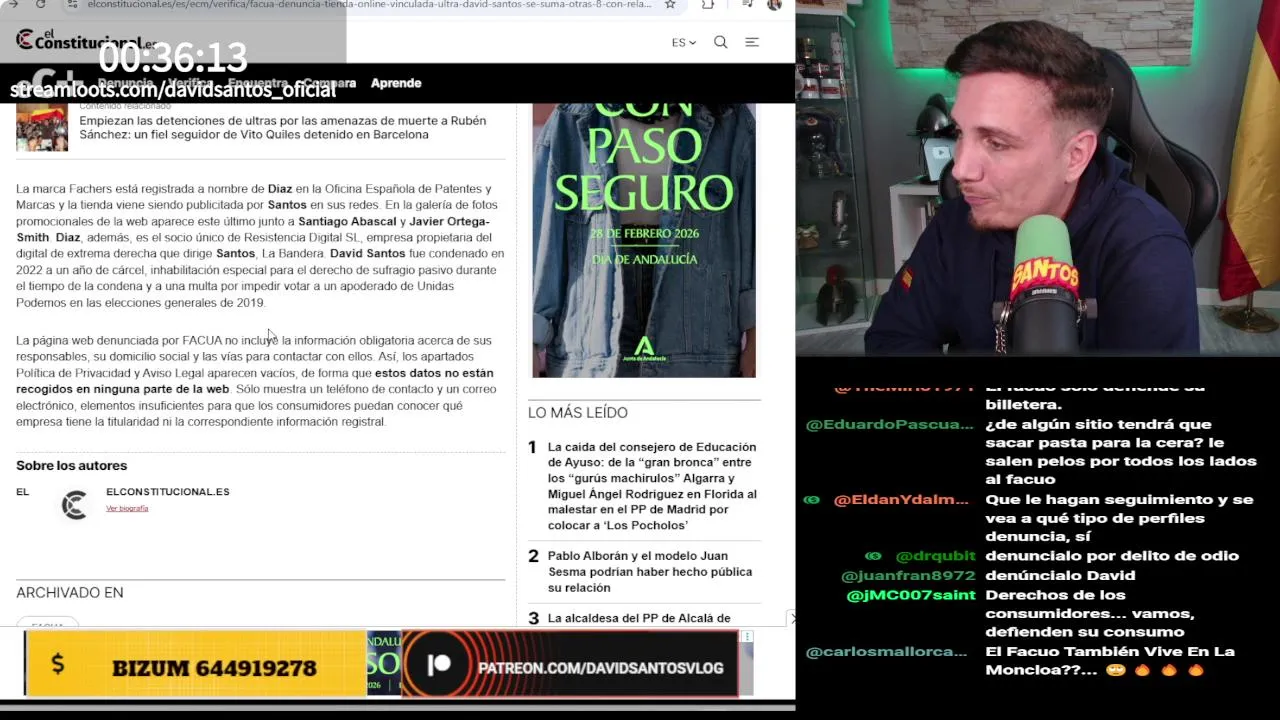
Task: Open the browser profile avatar
Action: (774, 4)
